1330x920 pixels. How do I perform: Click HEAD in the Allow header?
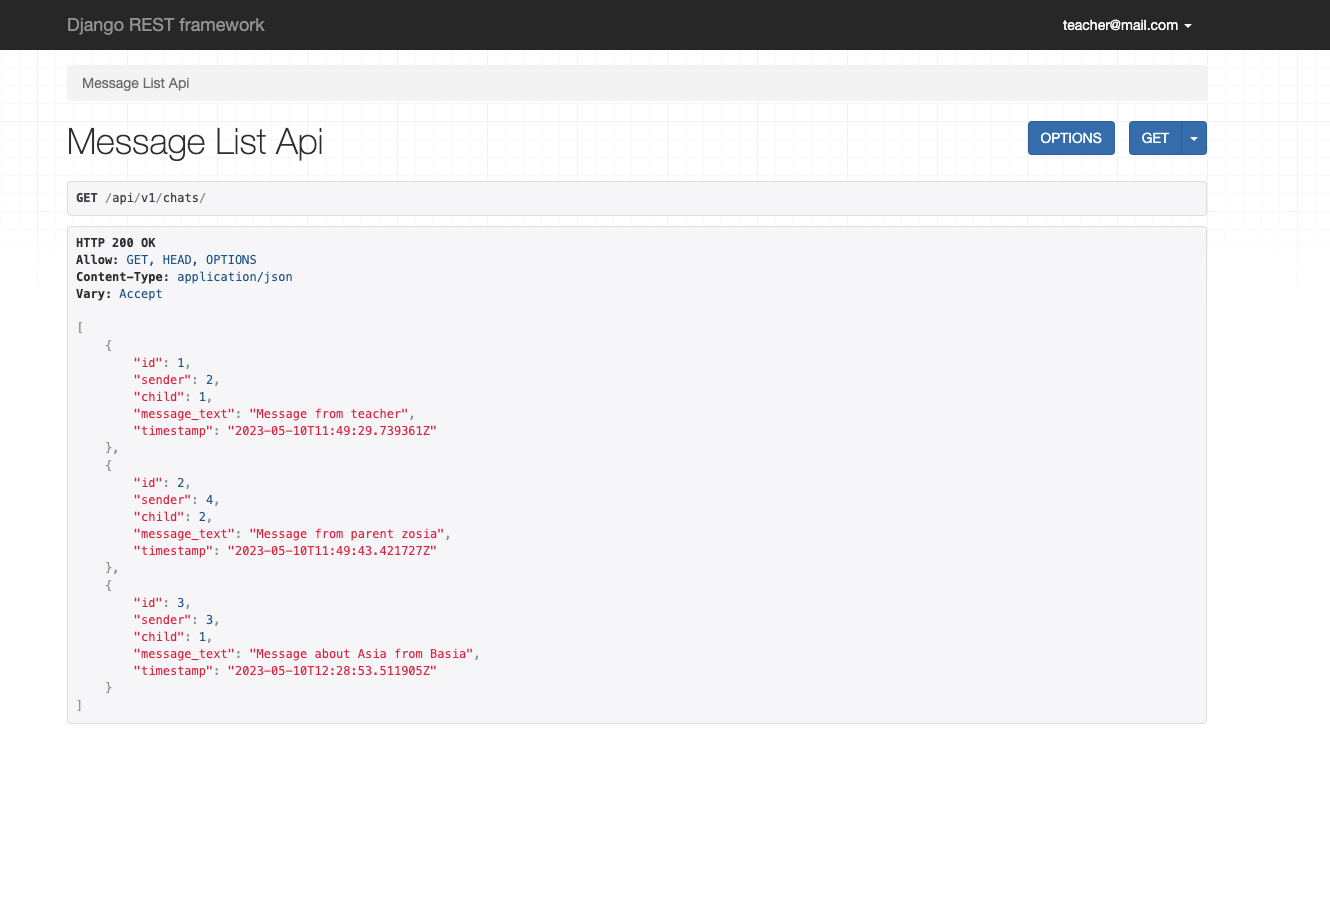pos(177,259)
